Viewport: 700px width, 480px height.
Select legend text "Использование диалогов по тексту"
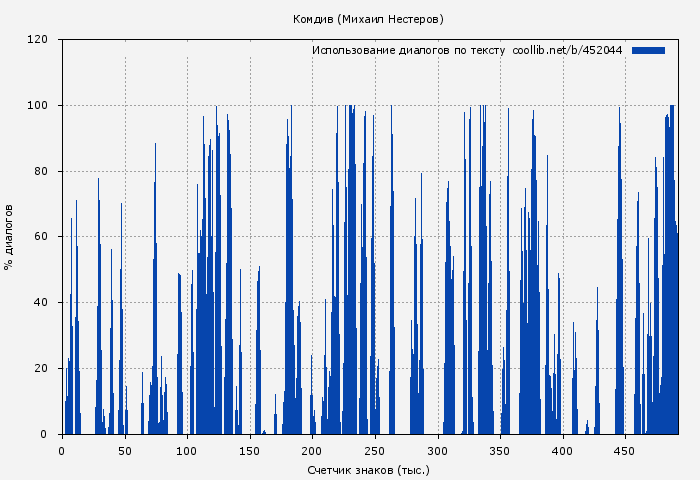click(408, 50)
